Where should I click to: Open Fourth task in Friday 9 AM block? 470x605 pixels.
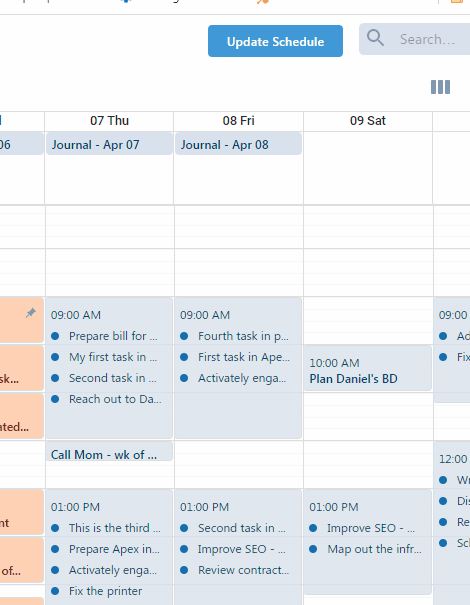pyautogui.click(x=243, y=336)
